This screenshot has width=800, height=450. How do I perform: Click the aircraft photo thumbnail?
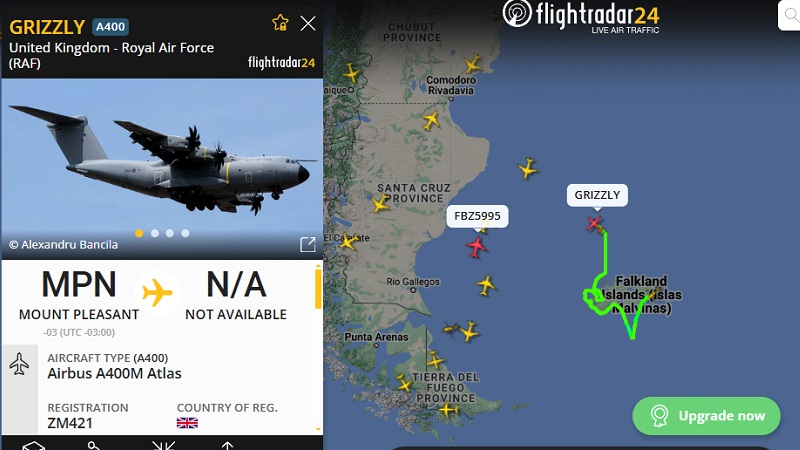click(x=162, y=168)
